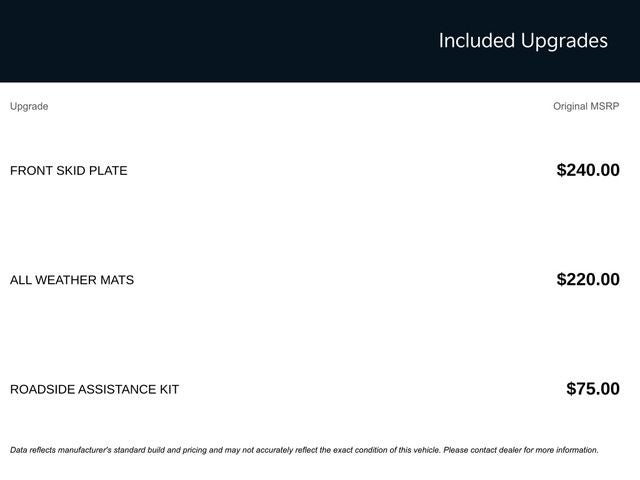Screen dimensions: 640x480
Task: Click the word "ALL" in the mats row
Action: [x=21, y=280]
